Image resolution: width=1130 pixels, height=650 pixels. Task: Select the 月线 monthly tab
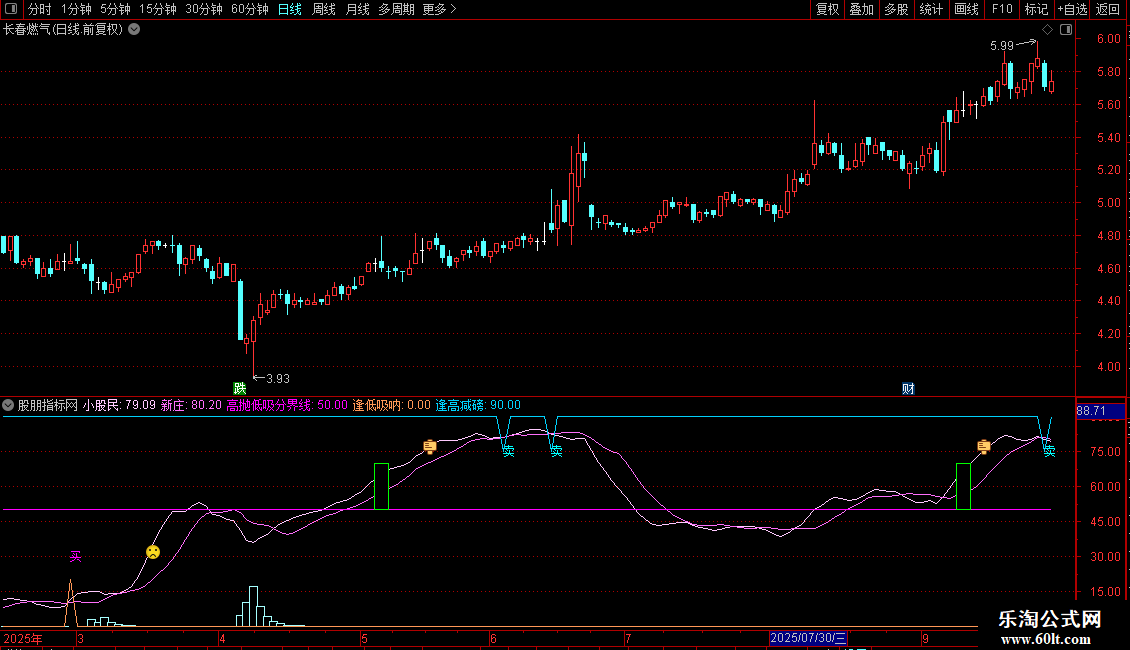pos(357,9)
